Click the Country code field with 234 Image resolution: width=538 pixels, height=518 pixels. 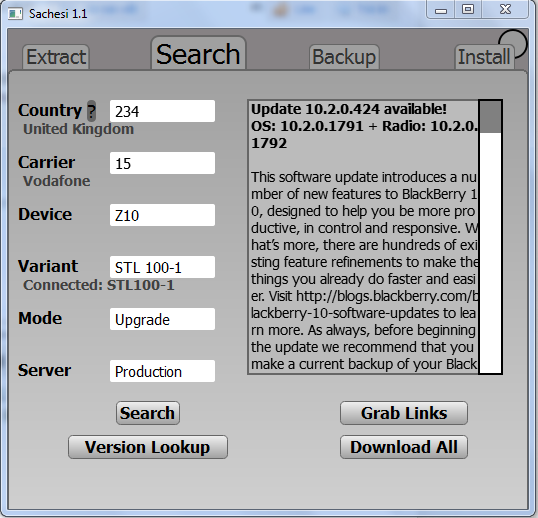tap(162, 111)
